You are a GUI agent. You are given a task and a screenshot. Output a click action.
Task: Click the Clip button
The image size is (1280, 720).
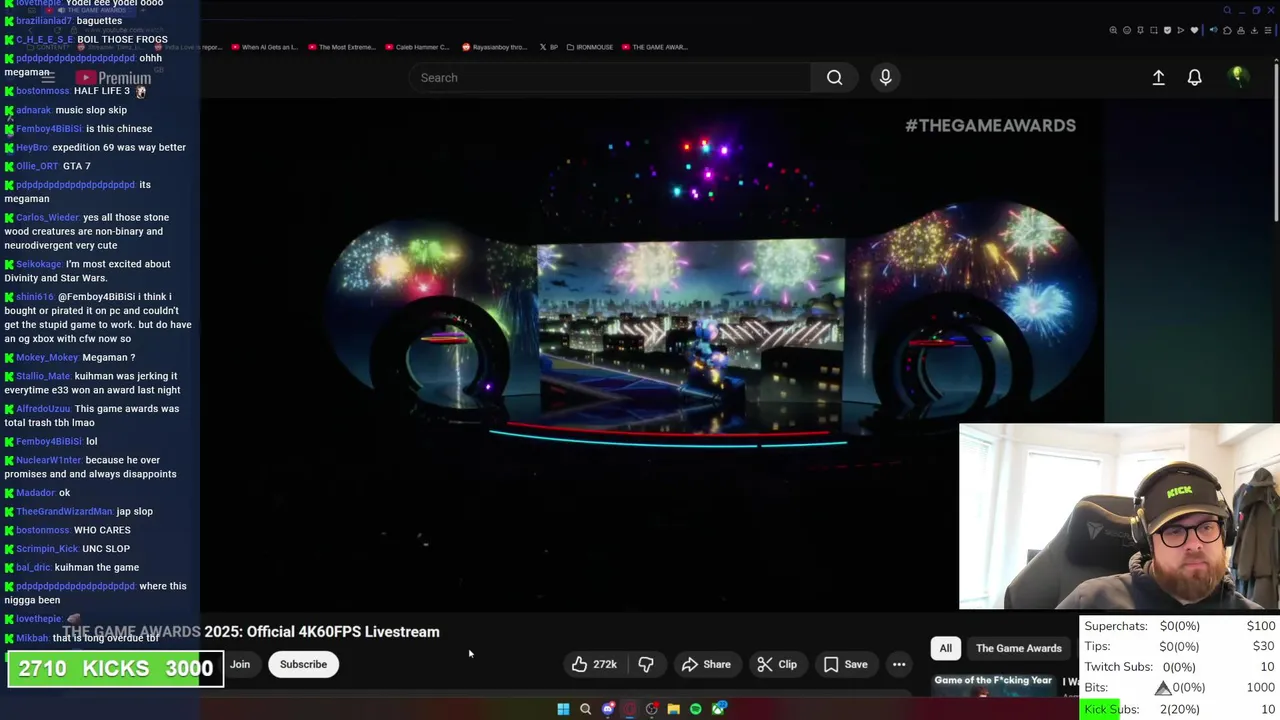tap(776, 664)
